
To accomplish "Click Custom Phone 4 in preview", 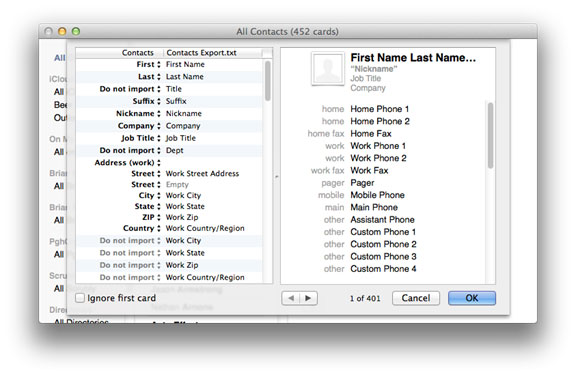I will click(x=383, y=269).
